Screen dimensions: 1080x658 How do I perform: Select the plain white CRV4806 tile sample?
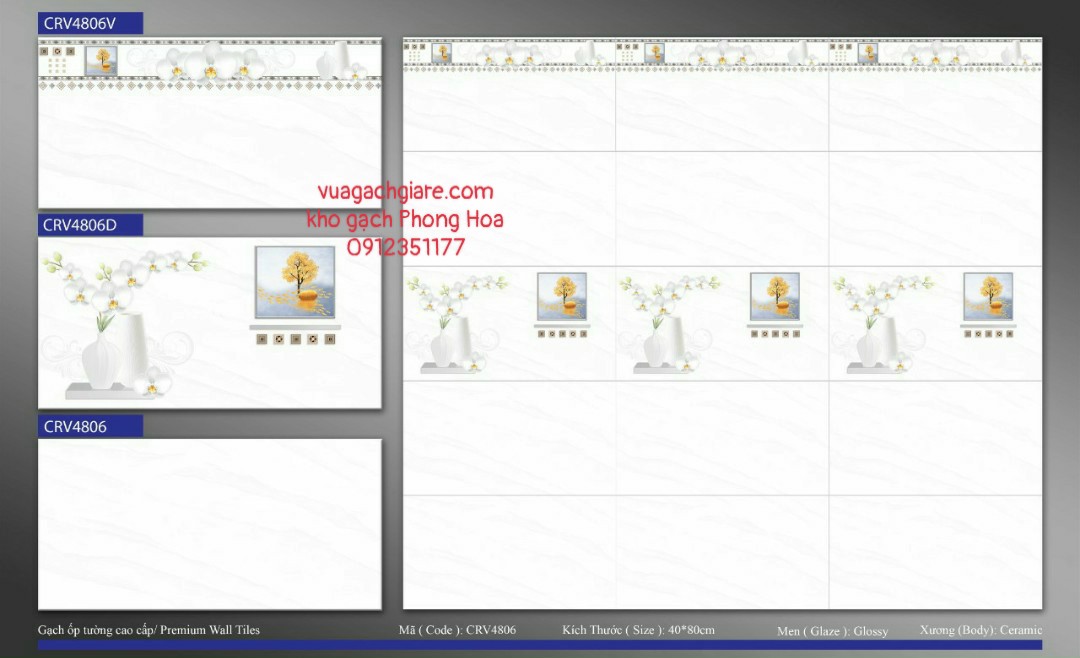coord(210,523)
